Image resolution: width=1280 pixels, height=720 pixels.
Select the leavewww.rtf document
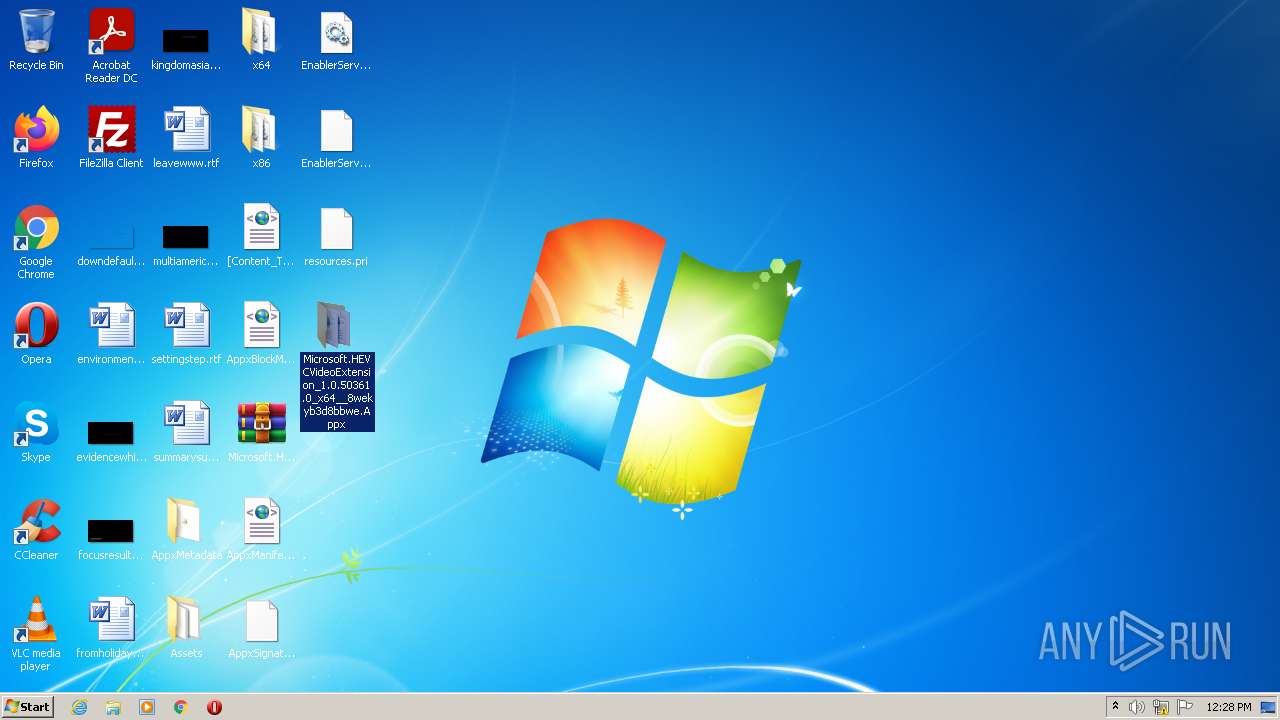[186, 138]
